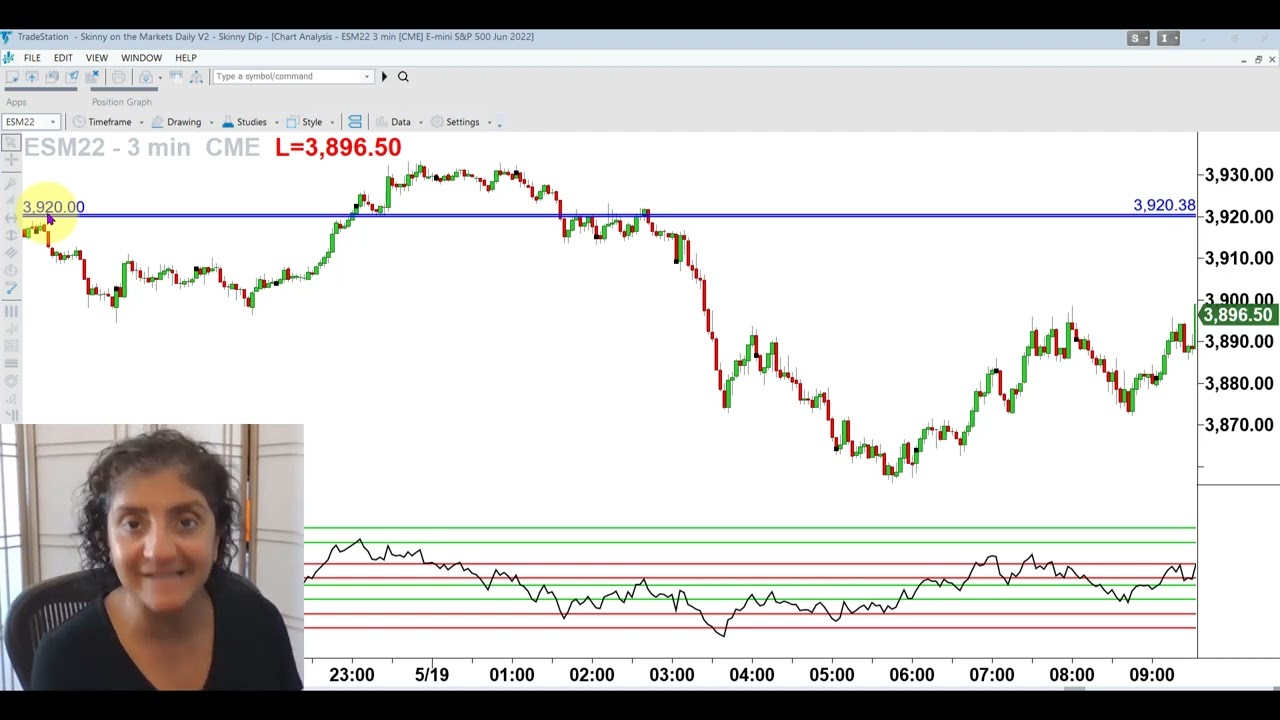Click the 3,870.00 price axis label
This screenshot has width=1280, height=720.
tap(1239, 425)
